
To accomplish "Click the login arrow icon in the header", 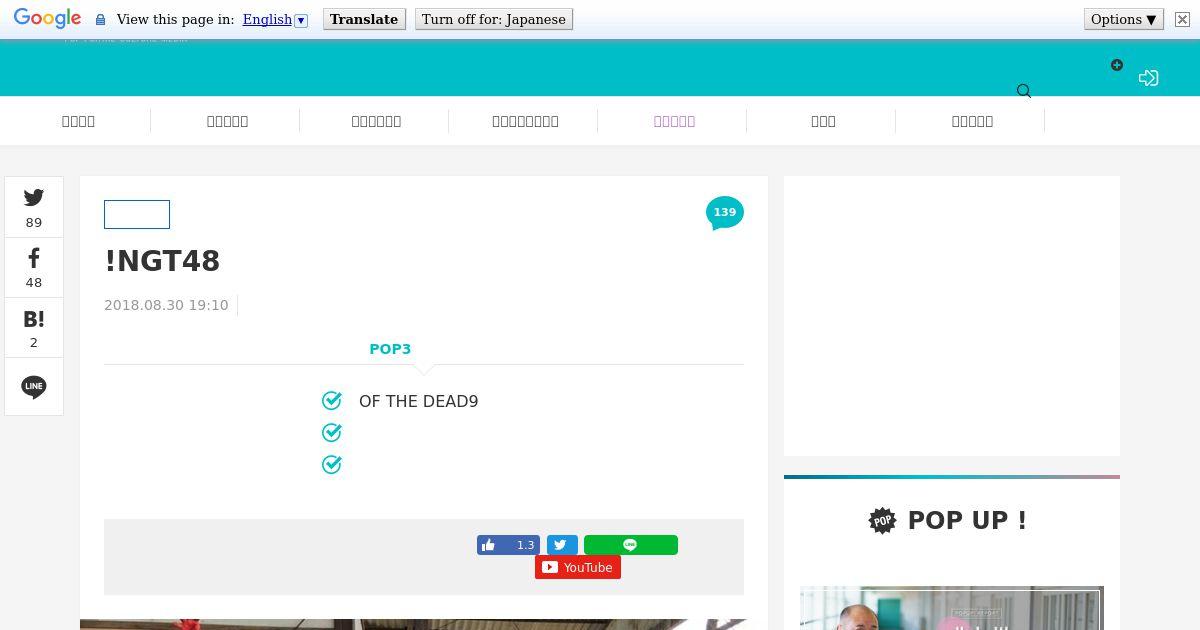I will (x=1148, y=77).
